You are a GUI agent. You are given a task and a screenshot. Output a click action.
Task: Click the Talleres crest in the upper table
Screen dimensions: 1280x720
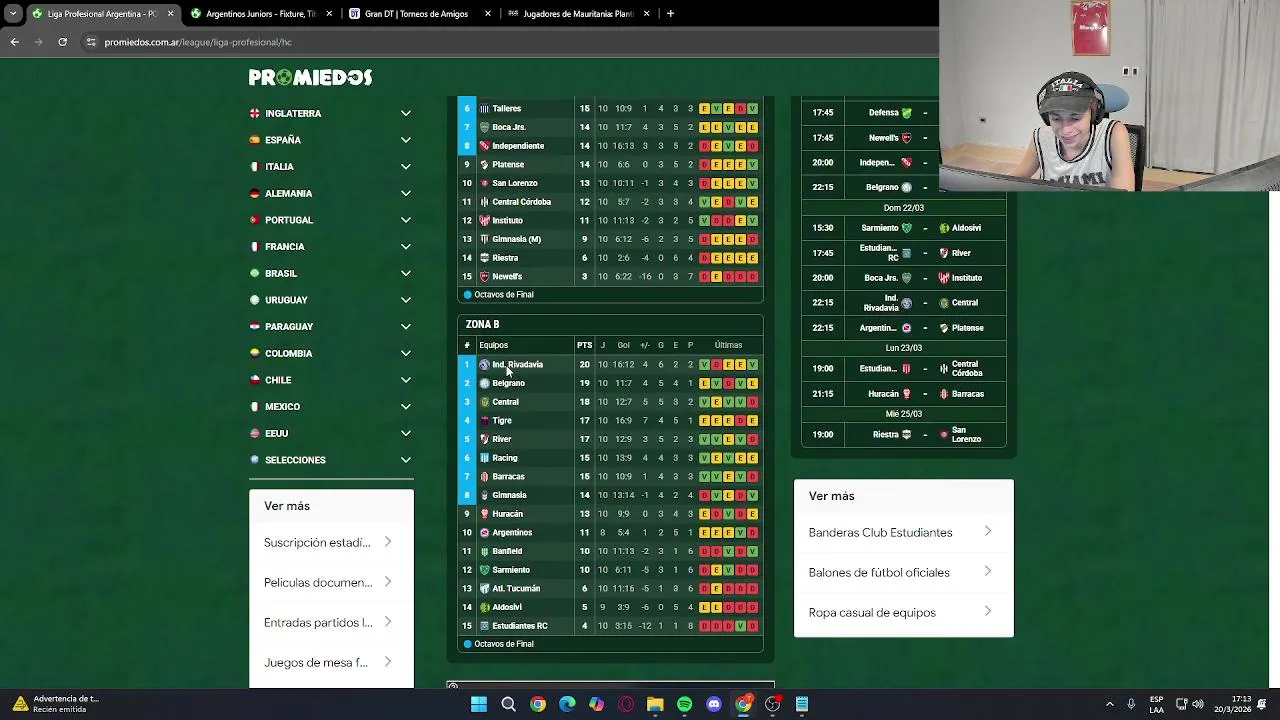[484, 108]
